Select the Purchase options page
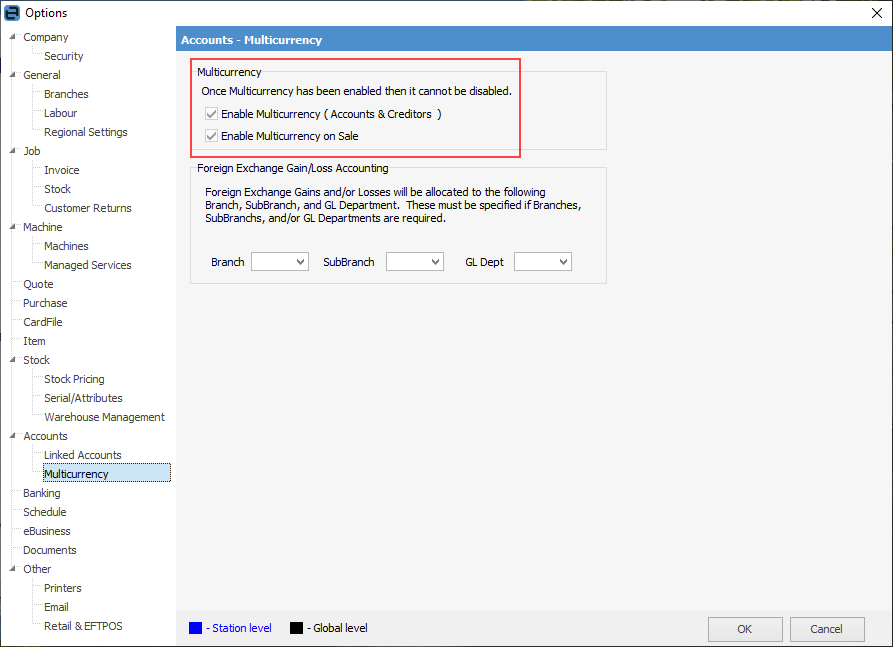Viewport: 893px width, 647px height. pyautogui.click(x=45, y=303)
